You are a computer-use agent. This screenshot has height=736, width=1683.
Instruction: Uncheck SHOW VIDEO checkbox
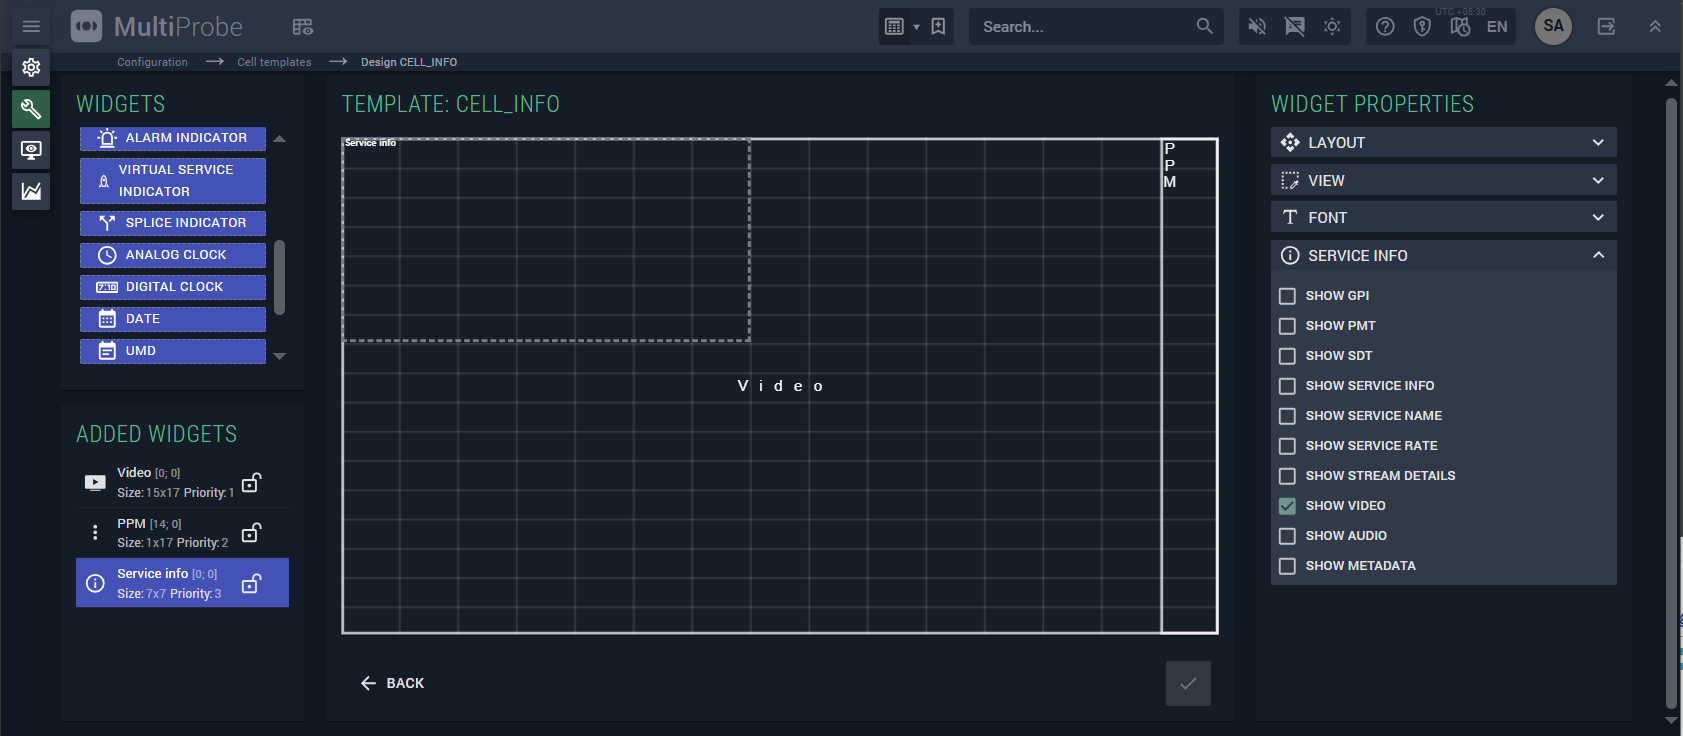pos(1287,506)
